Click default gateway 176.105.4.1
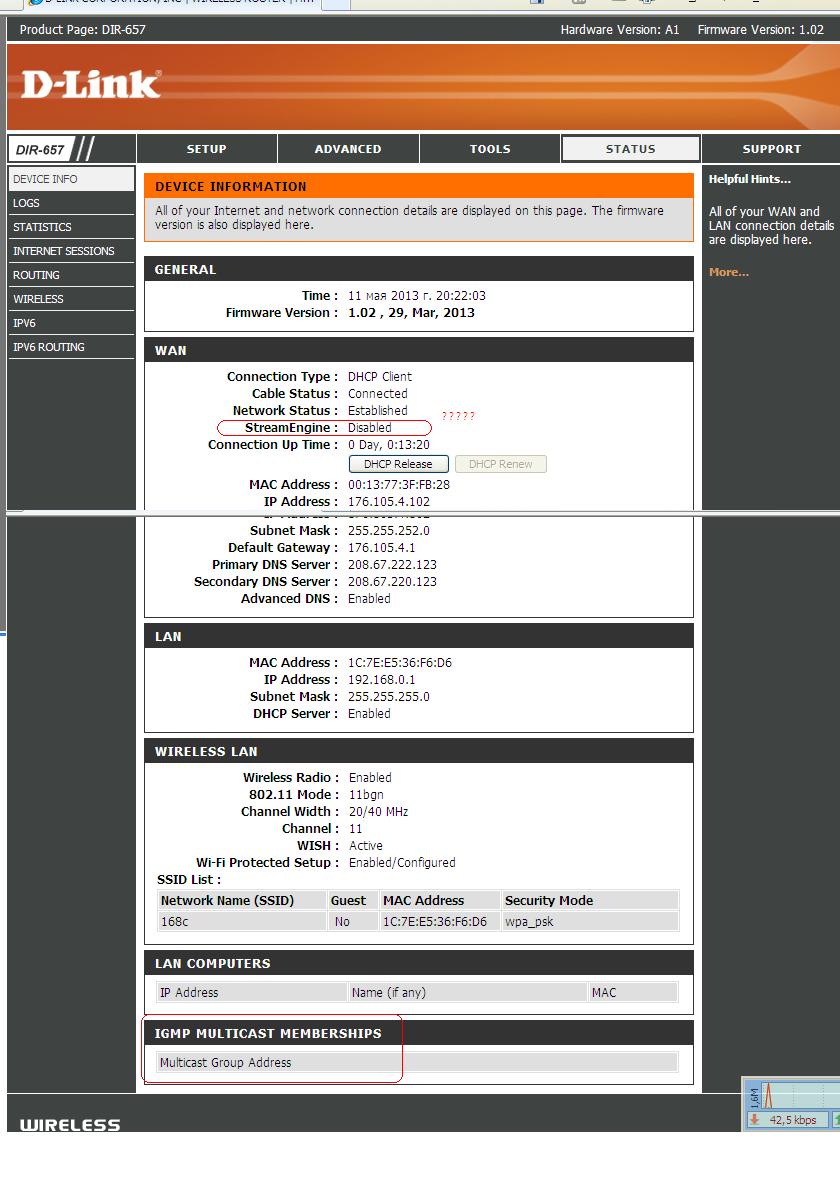 click(x=381, y=548)
